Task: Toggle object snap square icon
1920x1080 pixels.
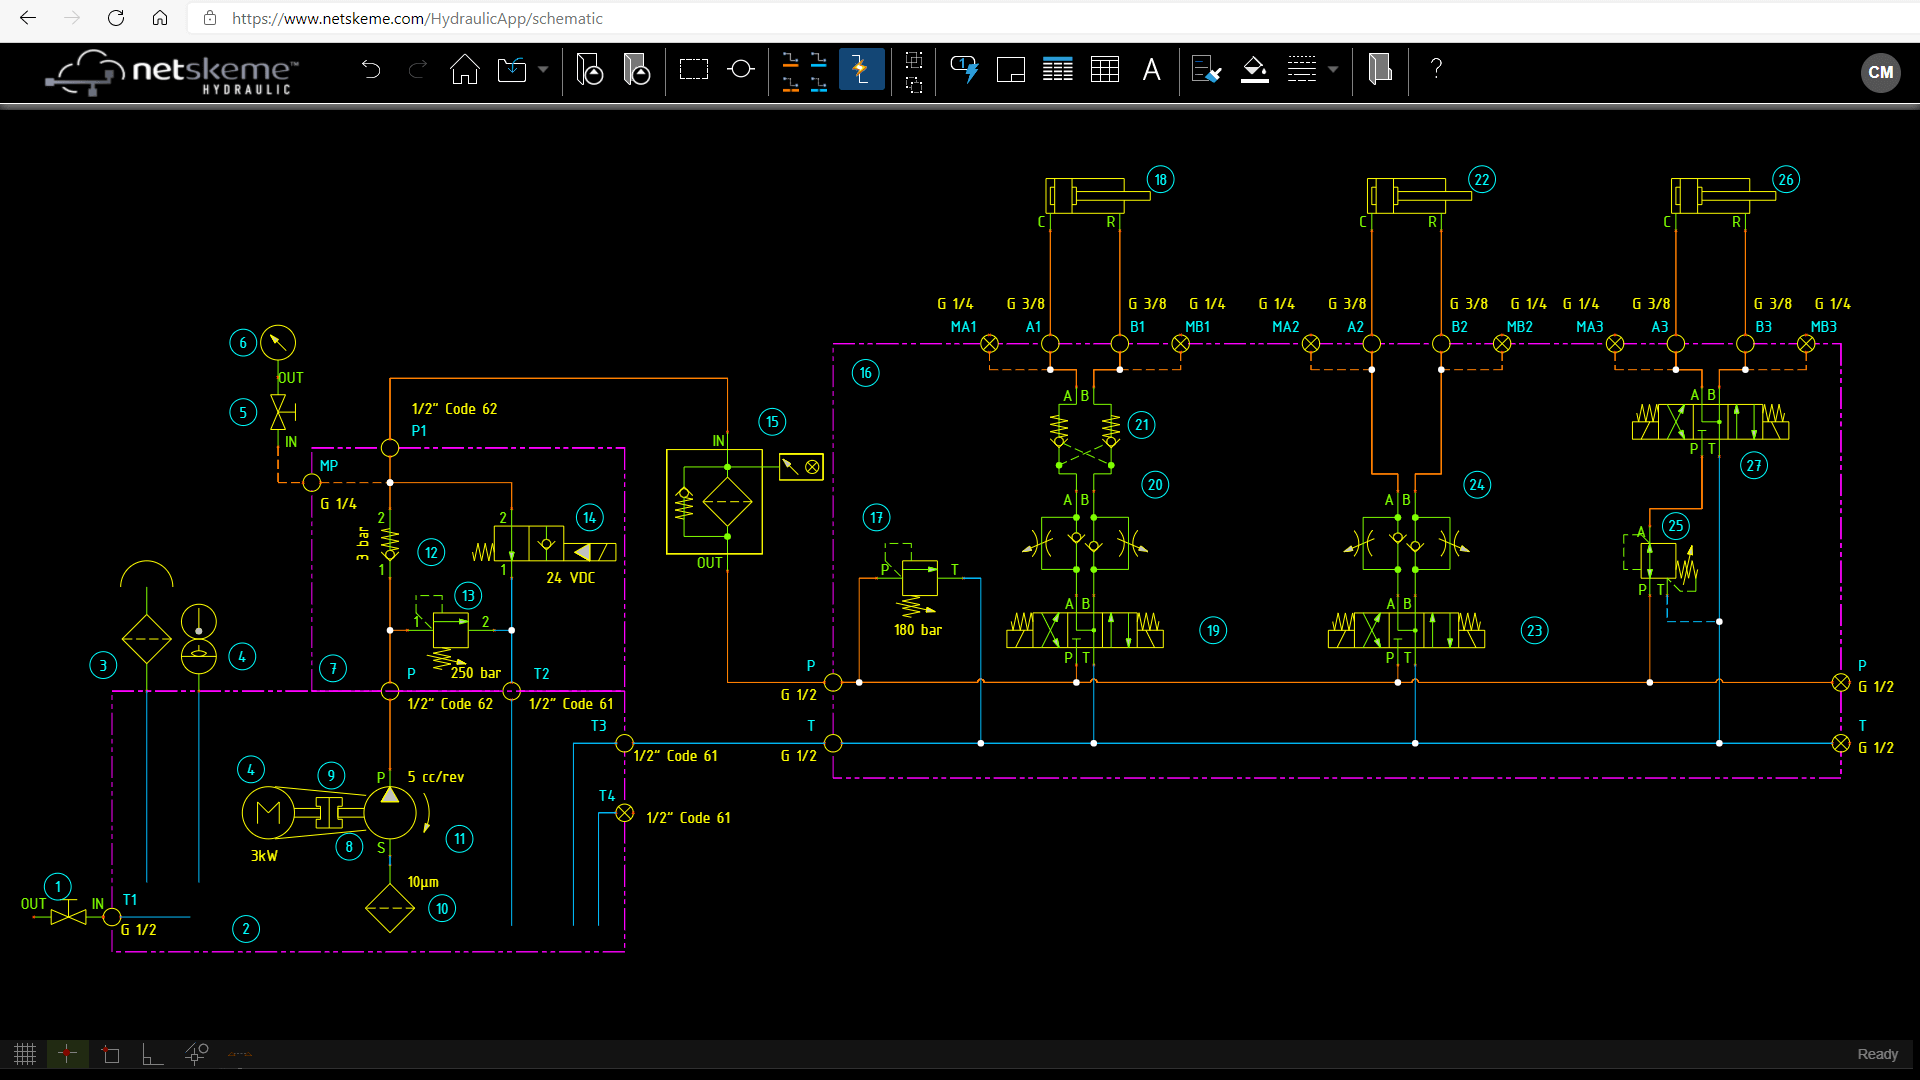Action: (111, 1054)
